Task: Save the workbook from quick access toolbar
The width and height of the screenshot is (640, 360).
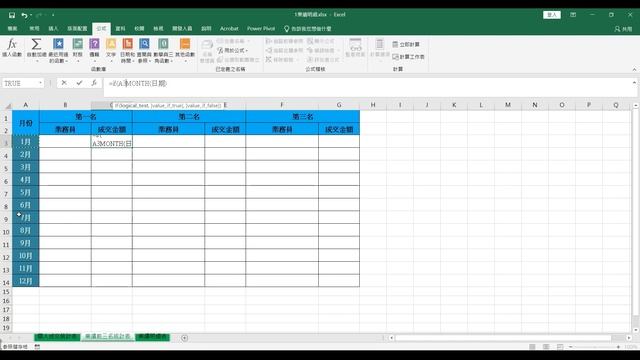Action: [x=12, y=15]
